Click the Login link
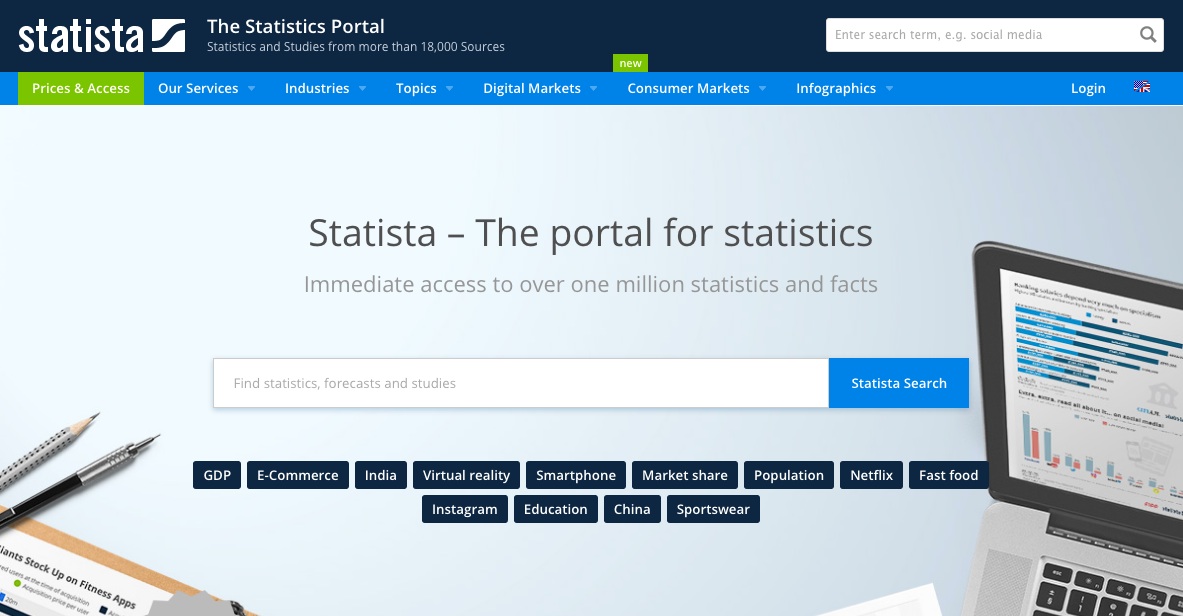The image size is (1183, 616). click(1088, 88)
